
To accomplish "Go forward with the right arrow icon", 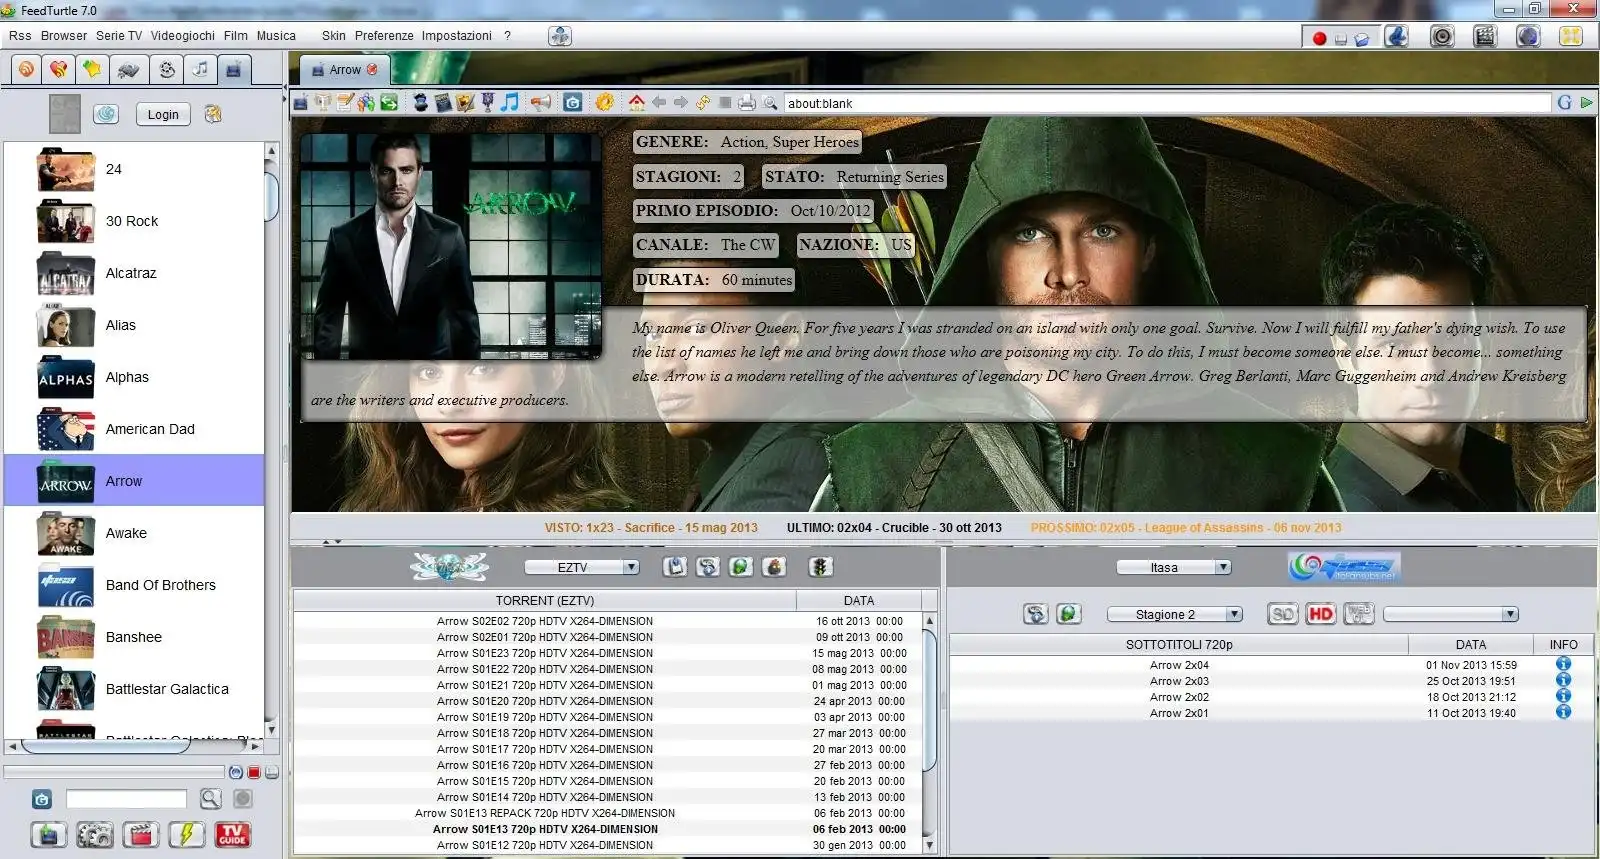I will point(681,103).
